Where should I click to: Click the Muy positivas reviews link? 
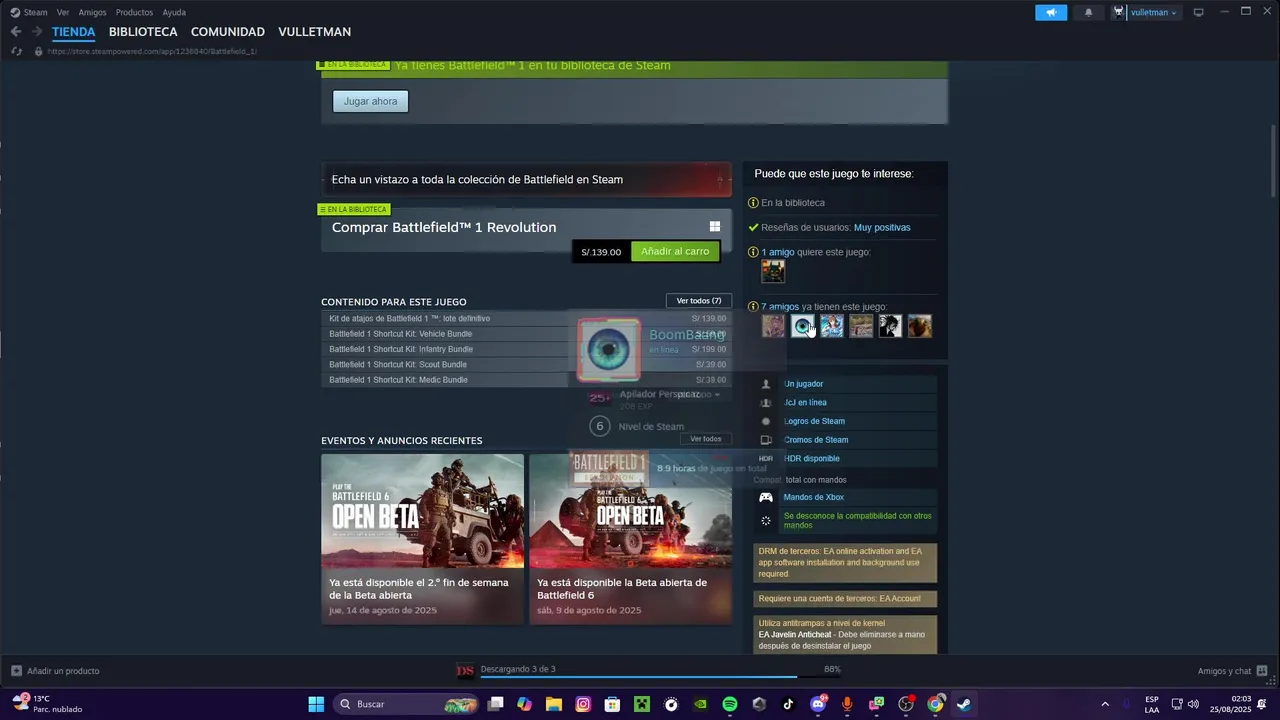click(x=882, y=227)
